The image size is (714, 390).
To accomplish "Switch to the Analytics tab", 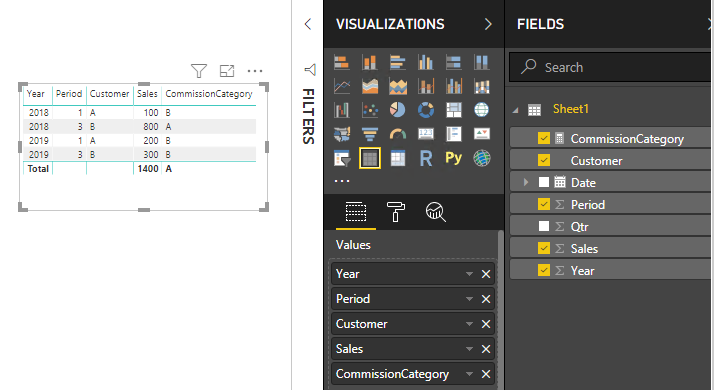I will (435, 212).
